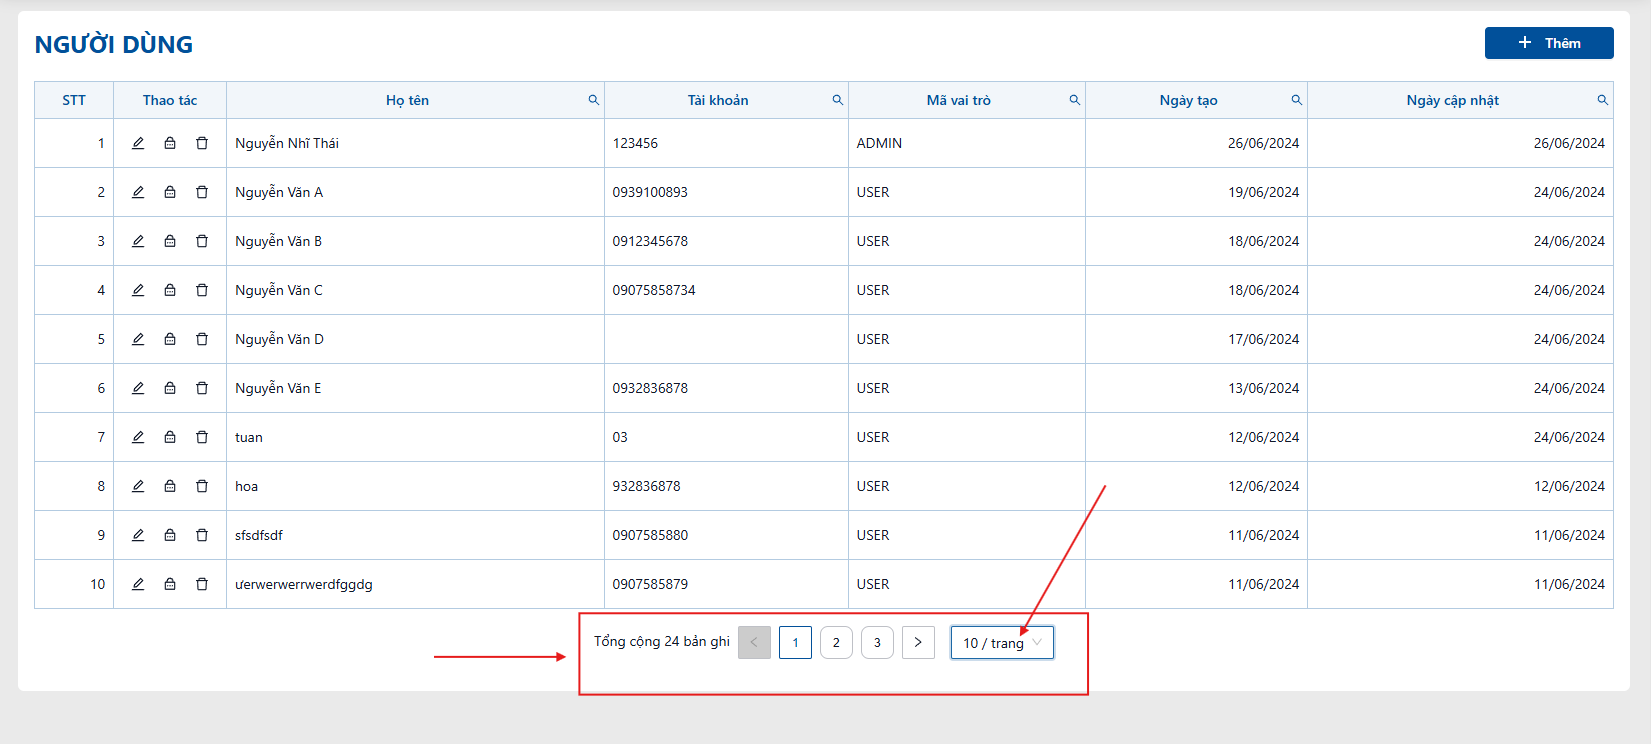Click the name Nguyễn Văn D
Image resolution: width=1651 pixels, height=744 pixels.
tap(279, 339)
